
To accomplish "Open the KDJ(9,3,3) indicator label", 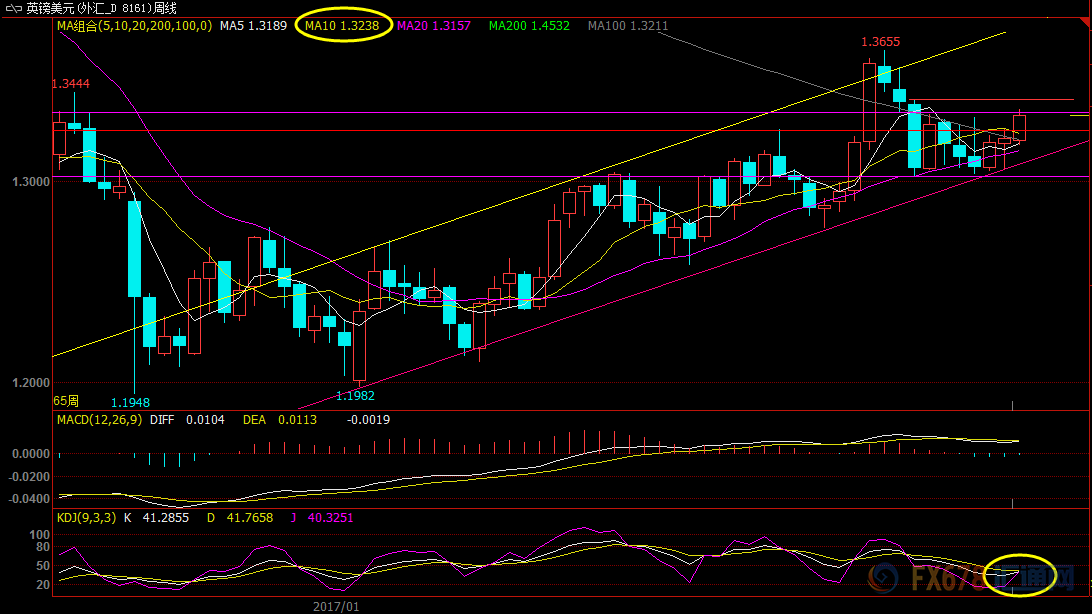I will coord(86,517).
